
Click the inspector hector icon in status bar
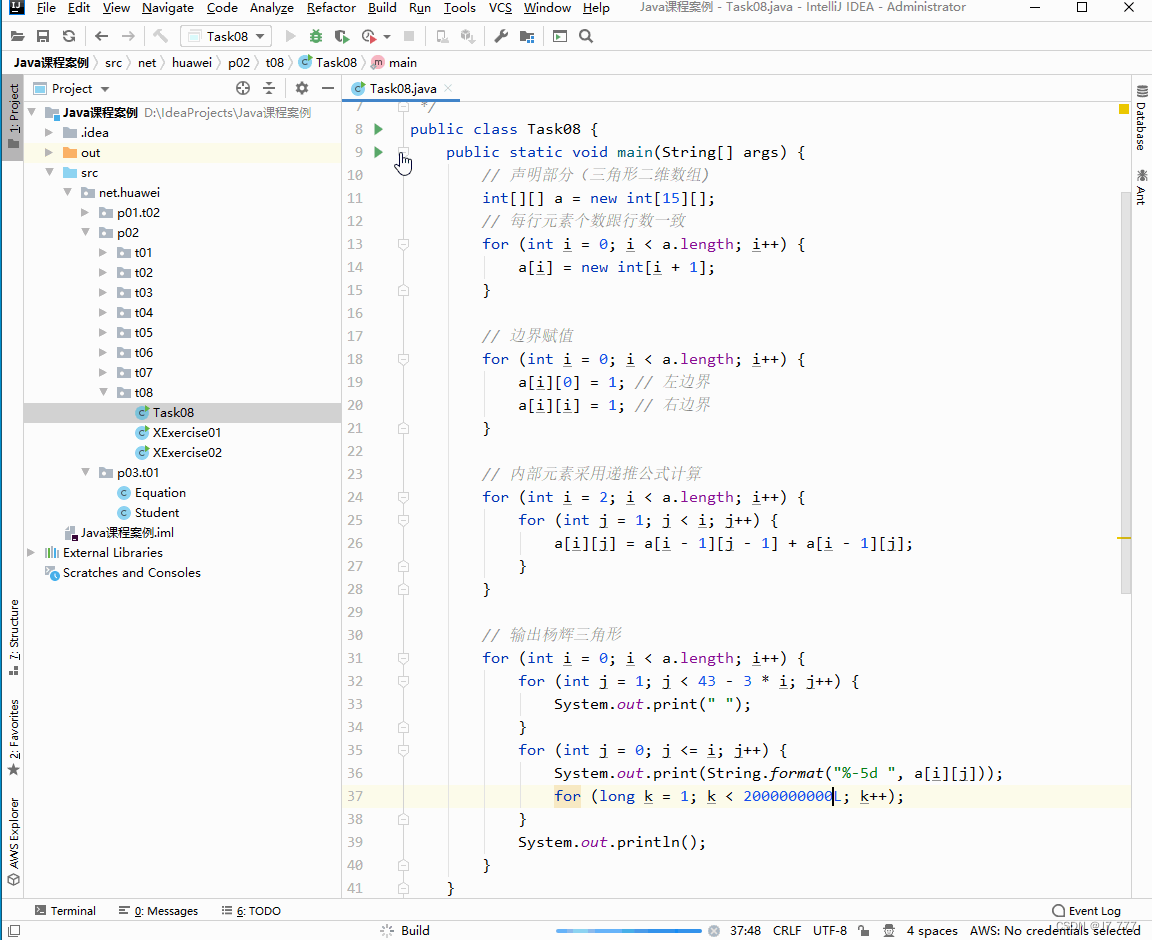click(889, 930)
